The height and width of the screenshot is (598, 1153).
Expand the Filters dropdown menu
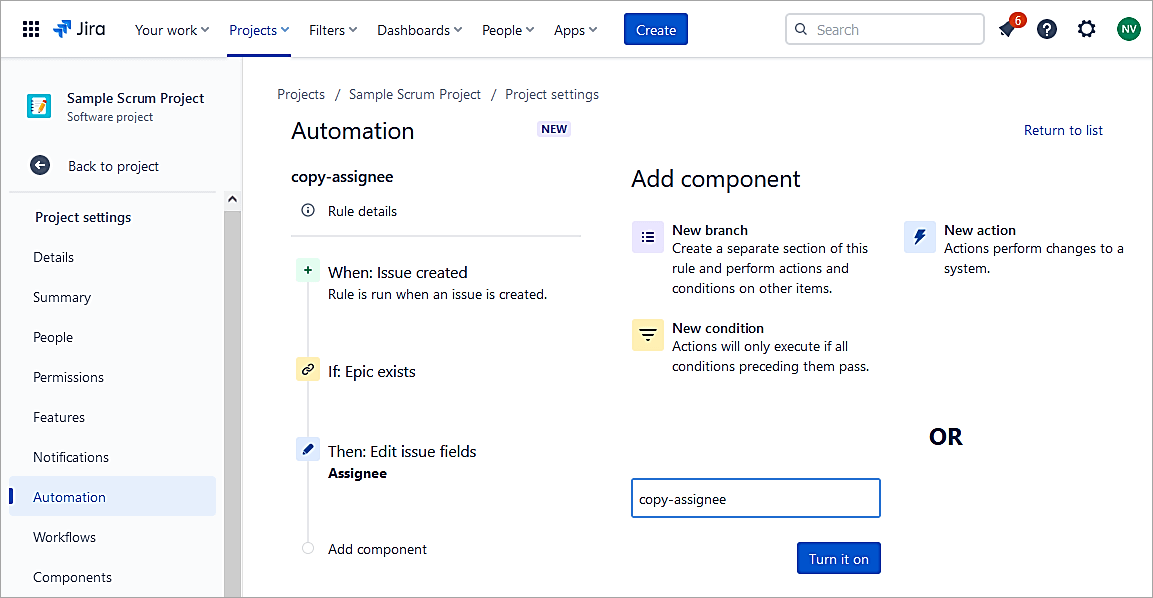tap(333, 30)
